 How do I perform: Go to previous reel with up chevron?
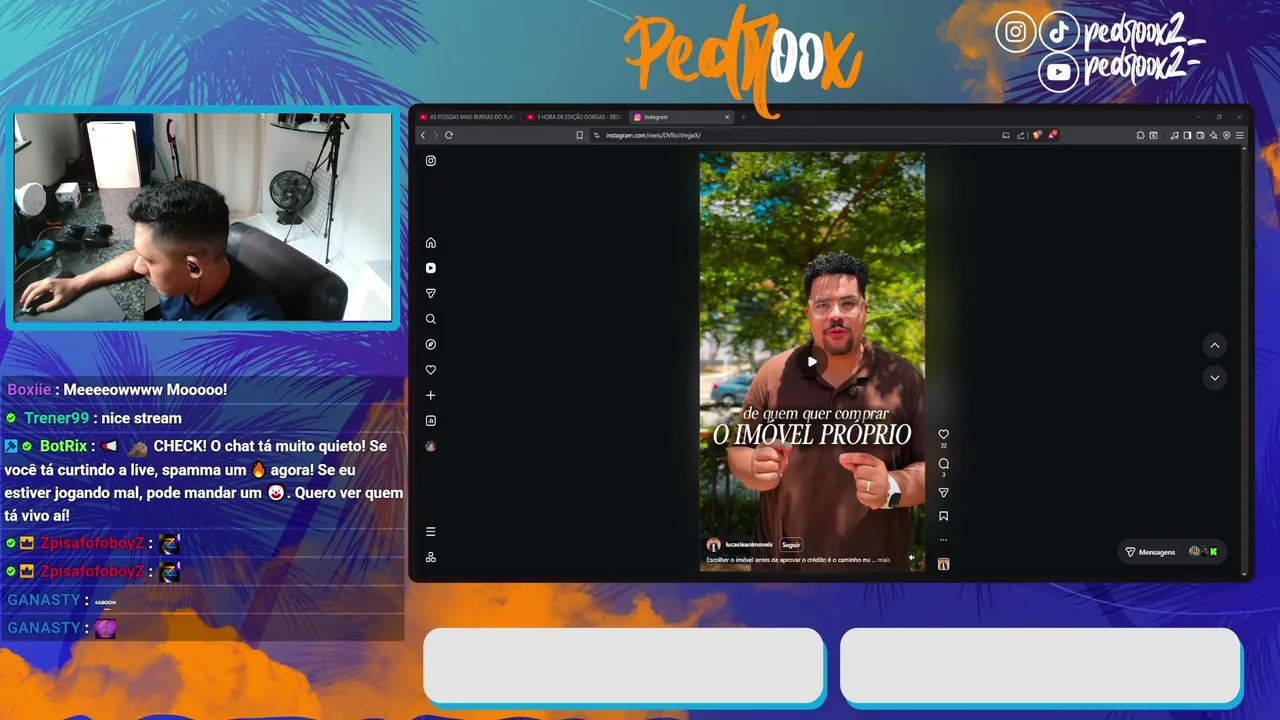(x=1214, y=345)
